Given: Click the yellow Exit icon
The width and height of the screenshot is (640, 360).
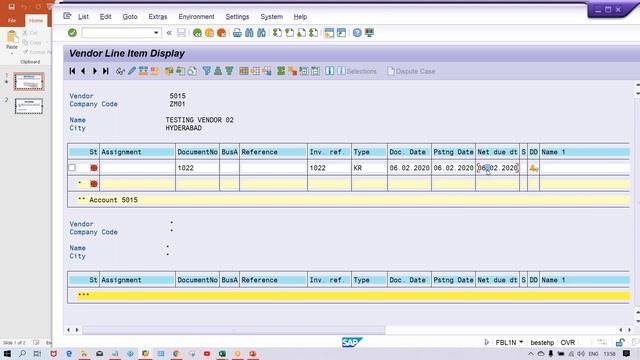Looking at the screenshot, I should [x=209, y=33].
